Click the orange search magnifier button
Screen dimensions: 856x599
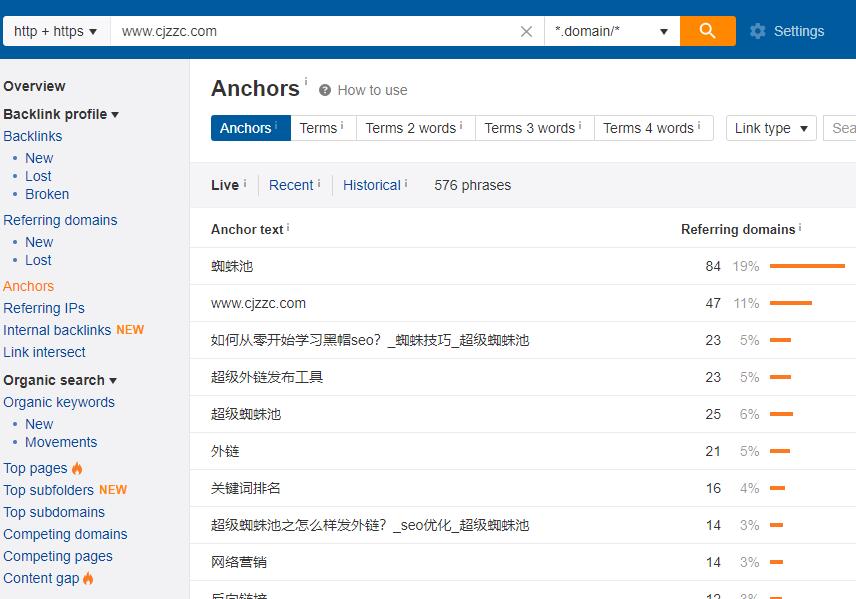(x=707, y=31)
